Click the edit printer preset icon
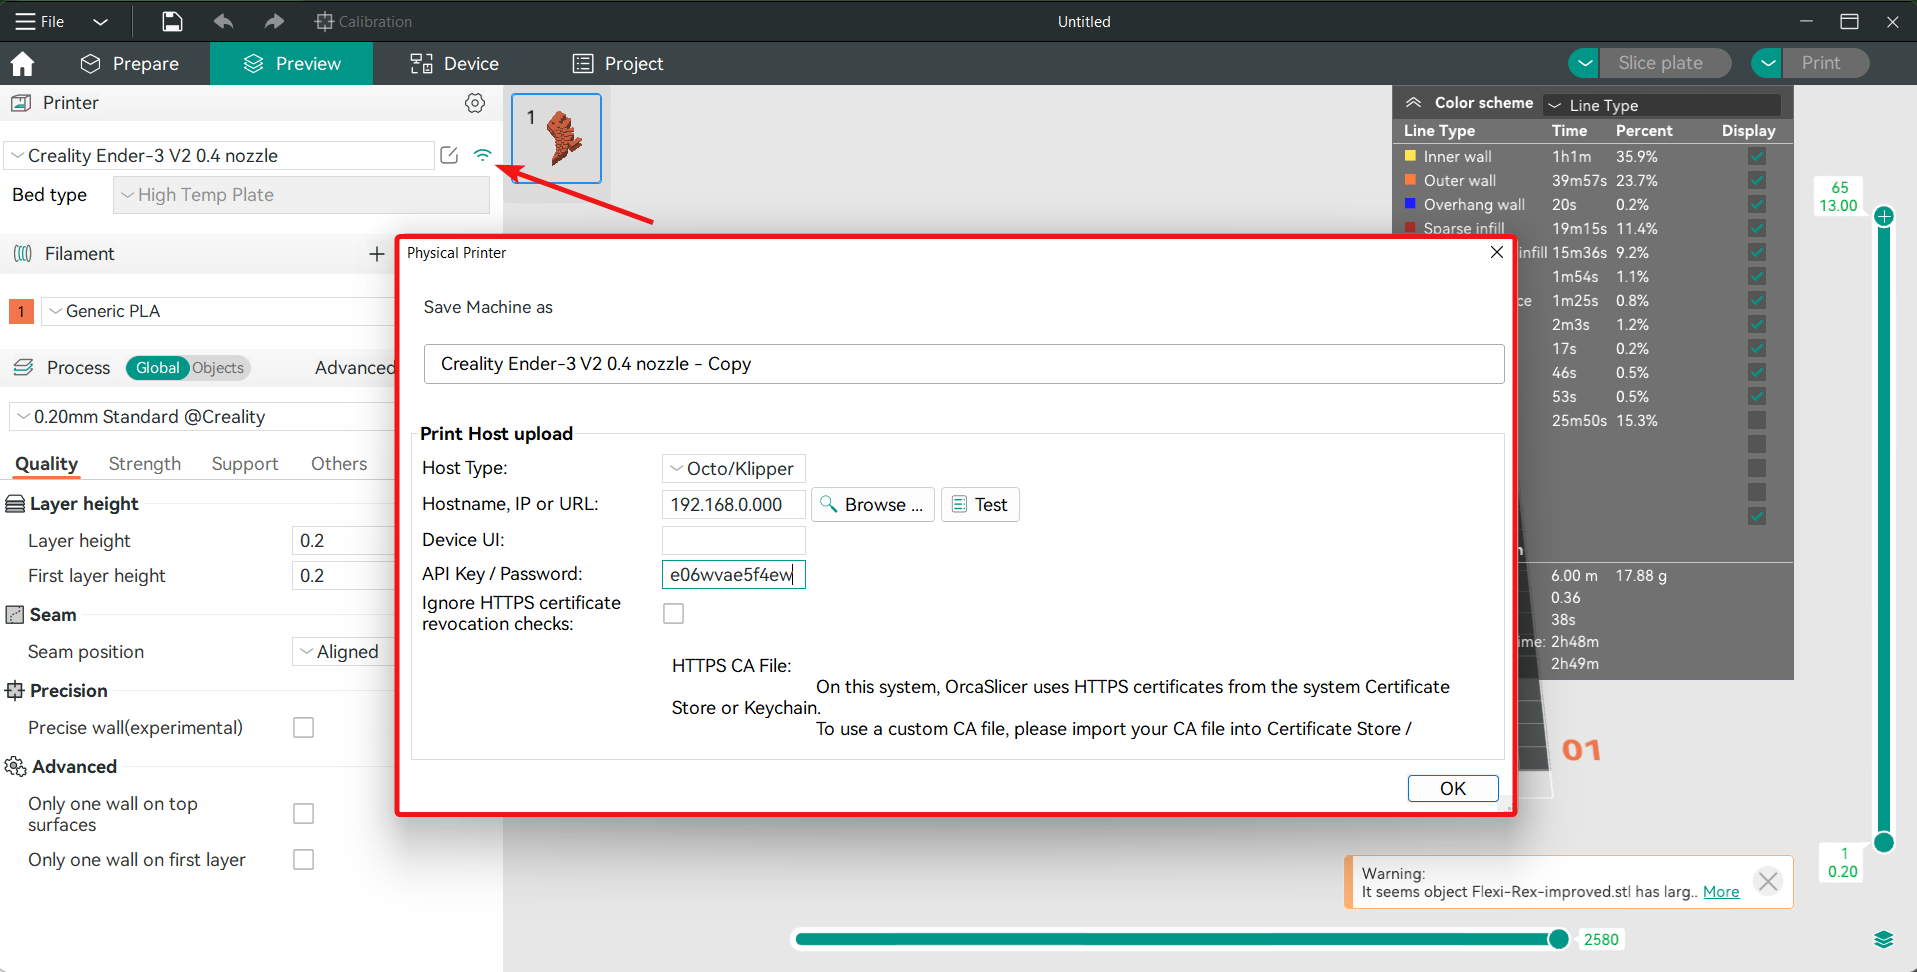1917x972 pixels. pyautogui.click(x=449, y=155)
